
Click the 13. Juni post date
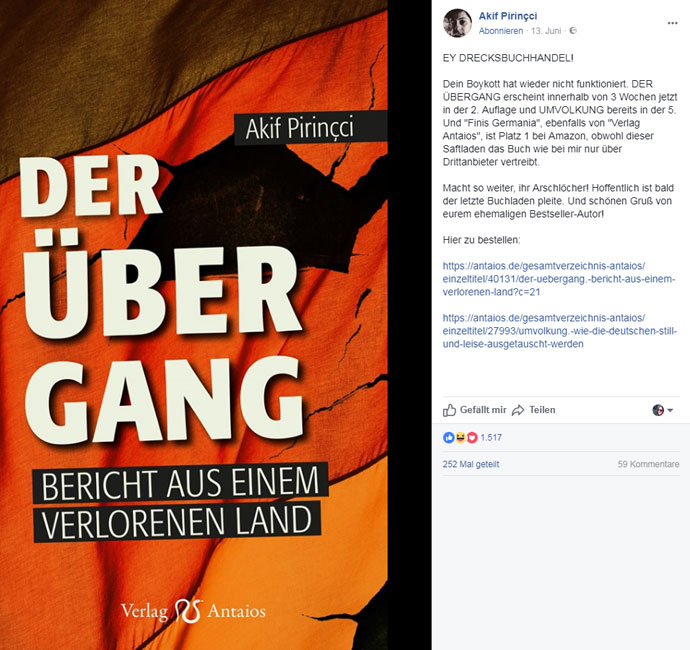(x=546, y=31)
